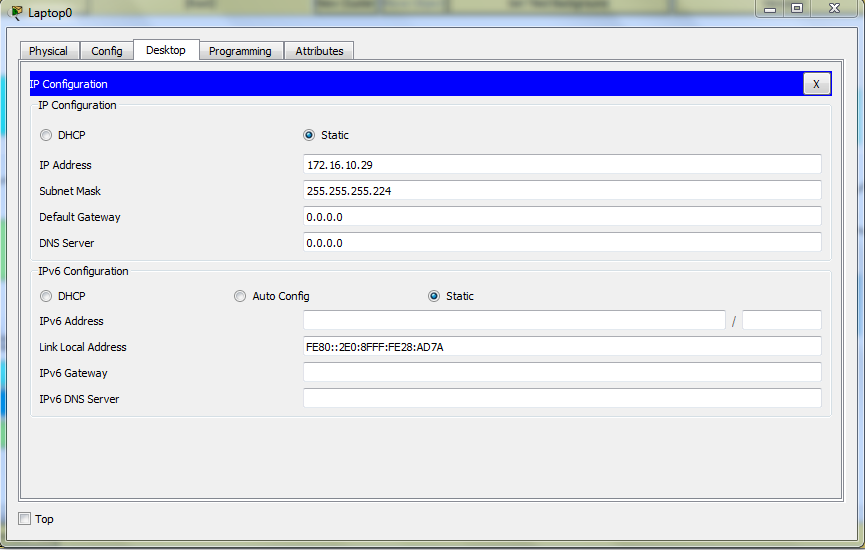865x550 pixels.
Task: Click the empty IPv6 Address field
Action: tap(514, 320)
